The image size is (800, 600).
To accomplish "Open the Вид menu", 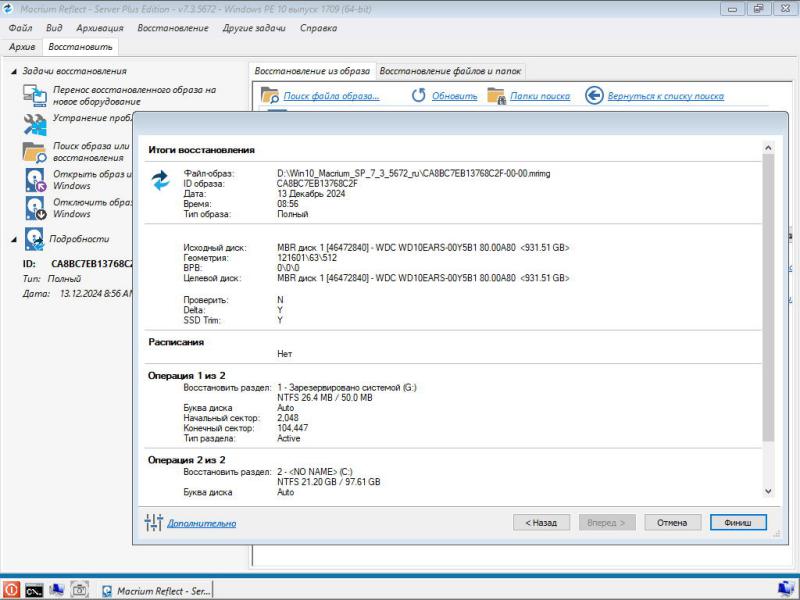I will pos(54,28).
